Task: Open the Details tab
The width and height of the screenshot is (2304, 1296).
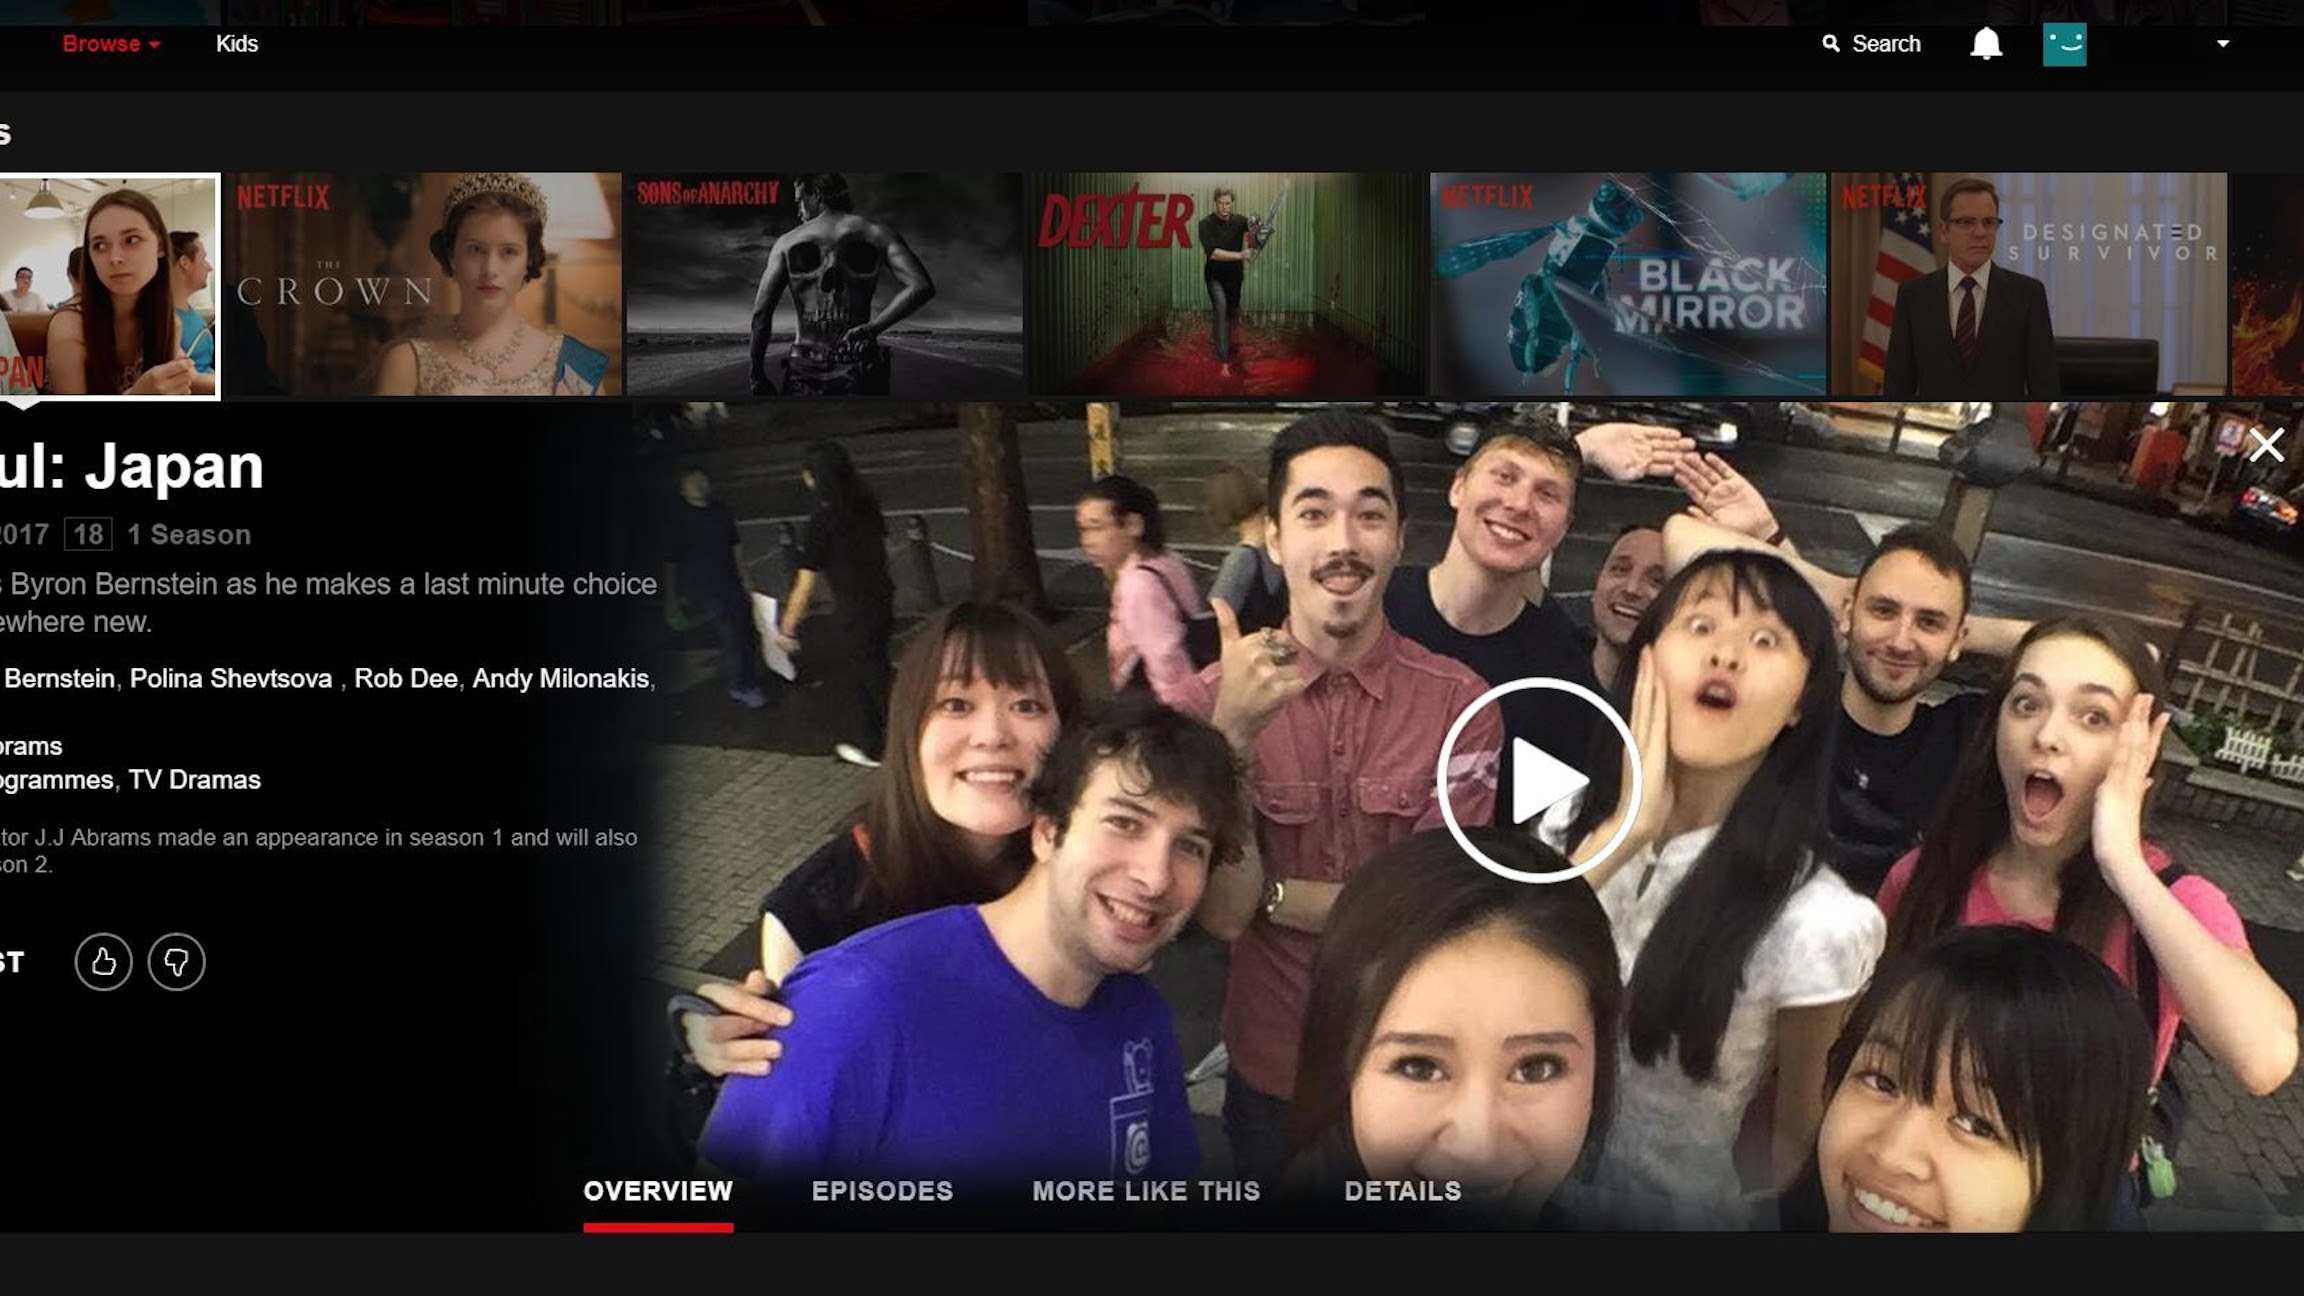Action: [x=1402, y=1191]
